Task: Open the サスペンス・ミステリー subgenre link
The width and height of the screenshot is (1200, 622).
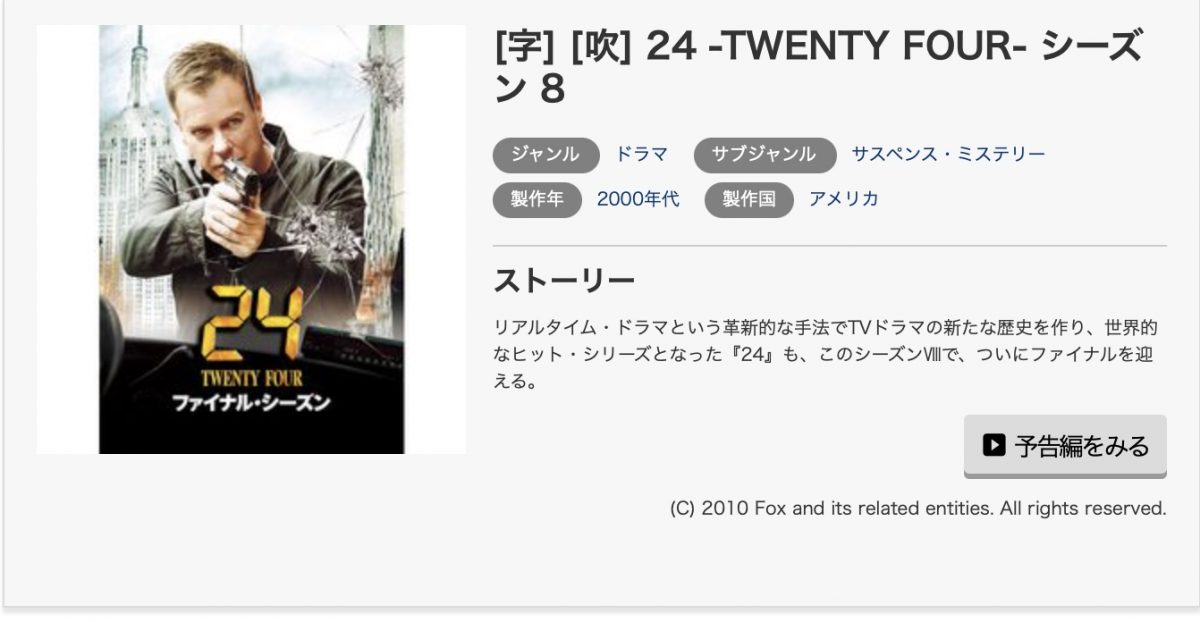Action: tap(948, 154)
